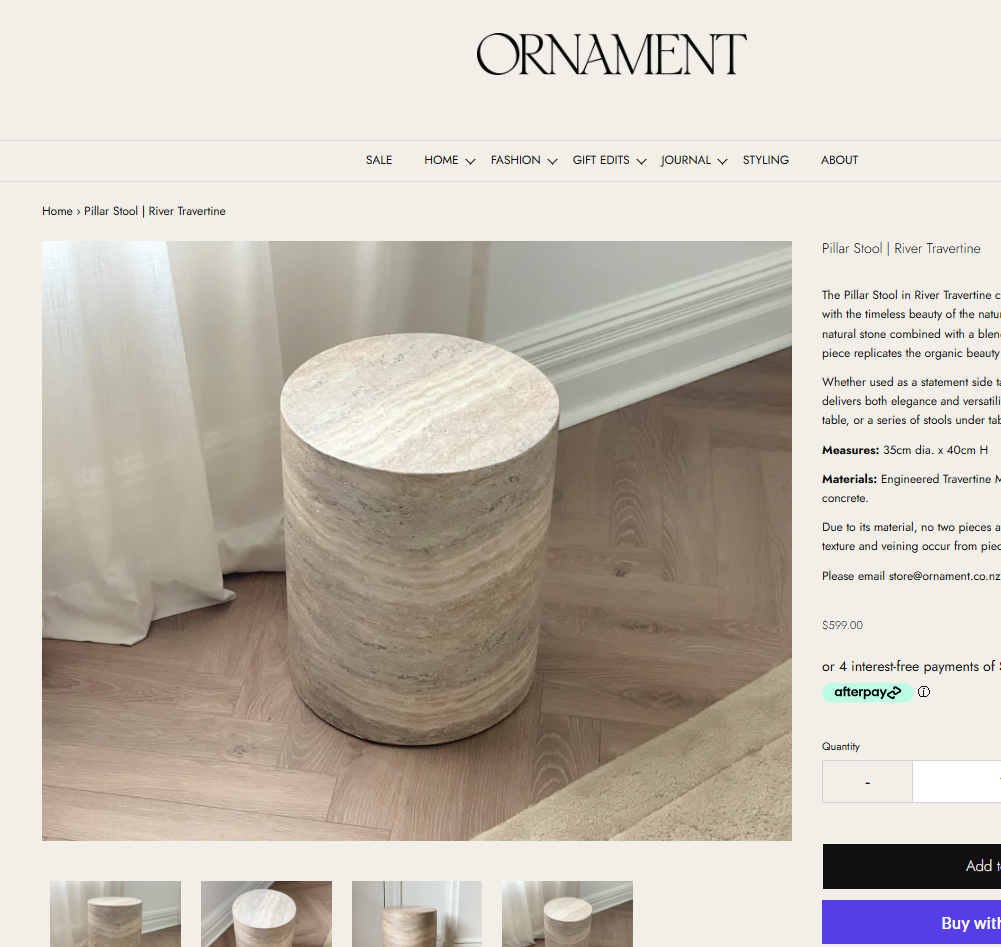Decrease quantity with the minus button
1001x947 pixels.
[x=867, y=782]
